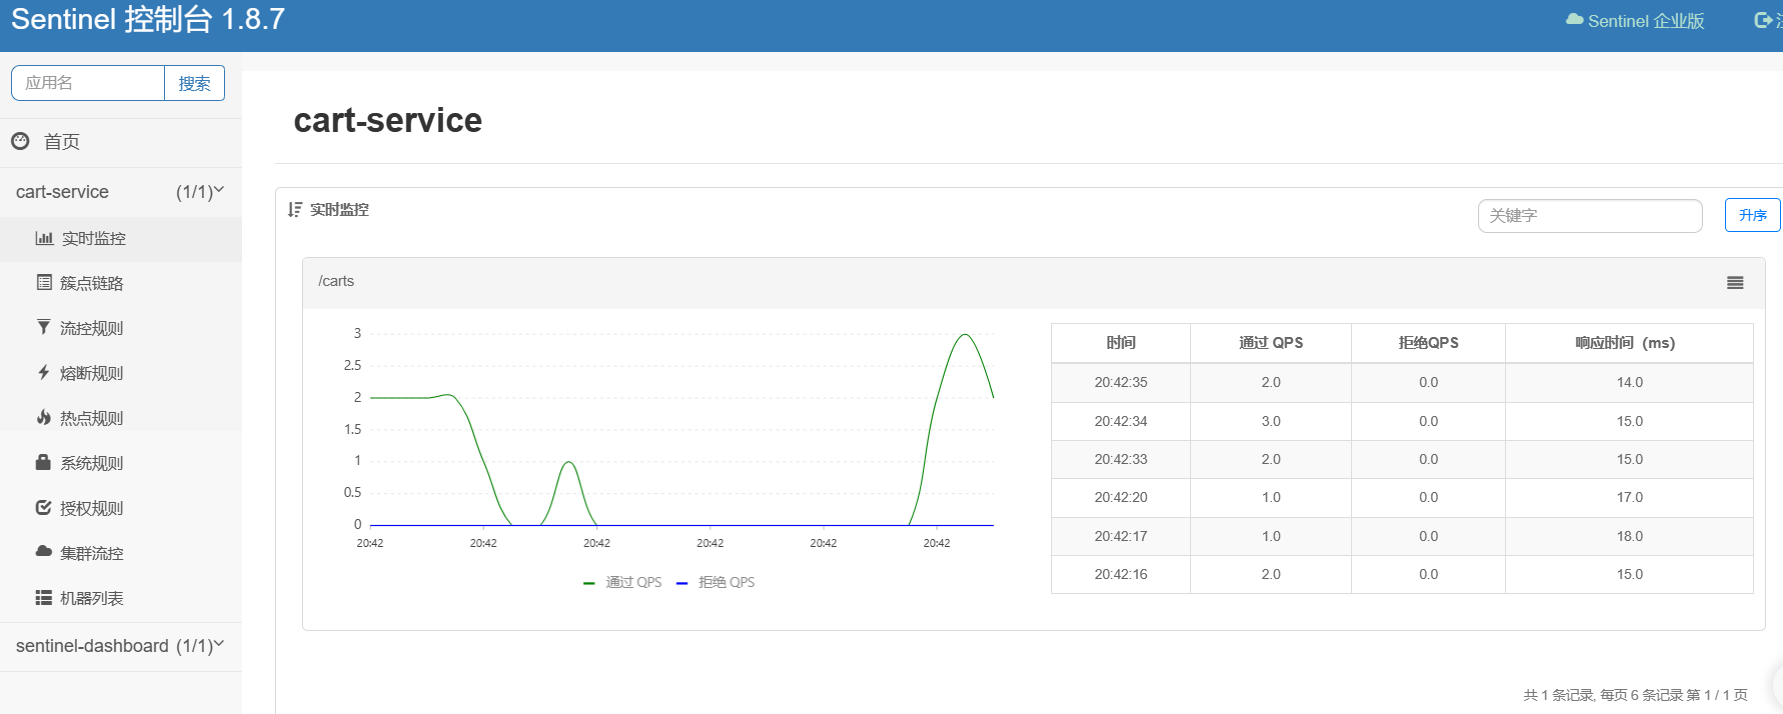Click the cloud icon for 集群流控
This screenshot has height=714, width=1783.
coord(43,551)
